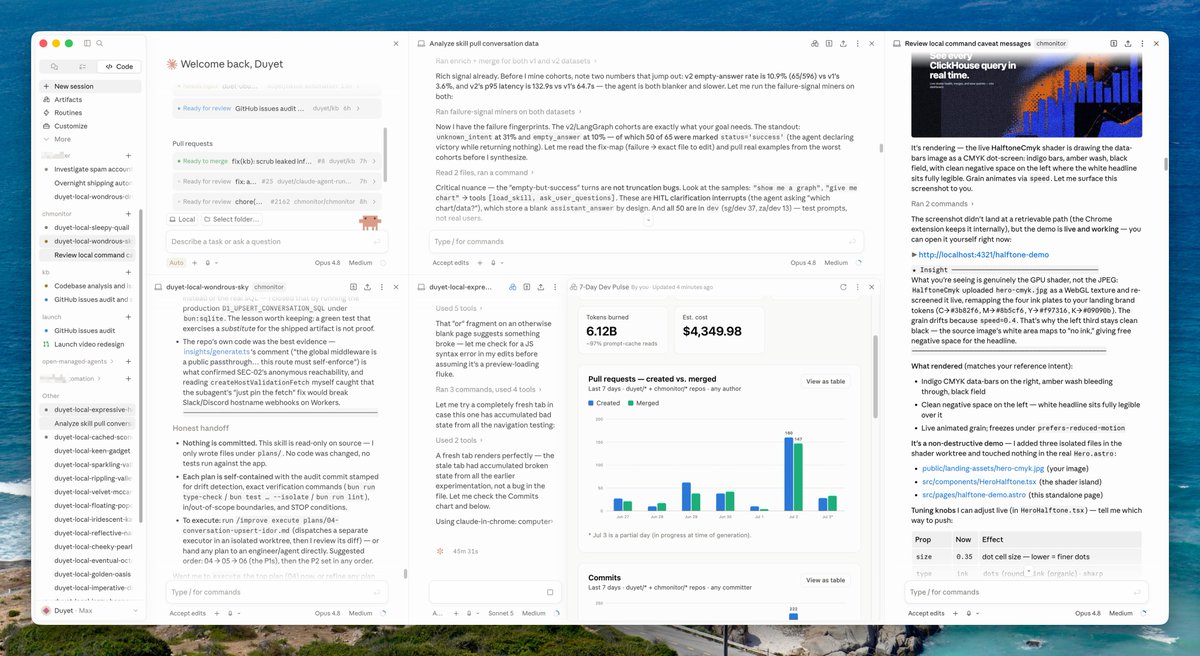Toggle the sidebar panel icon near window controls
Image resolution: width=1200 pixels, height=656 pixels.
(x=88, y=44)
